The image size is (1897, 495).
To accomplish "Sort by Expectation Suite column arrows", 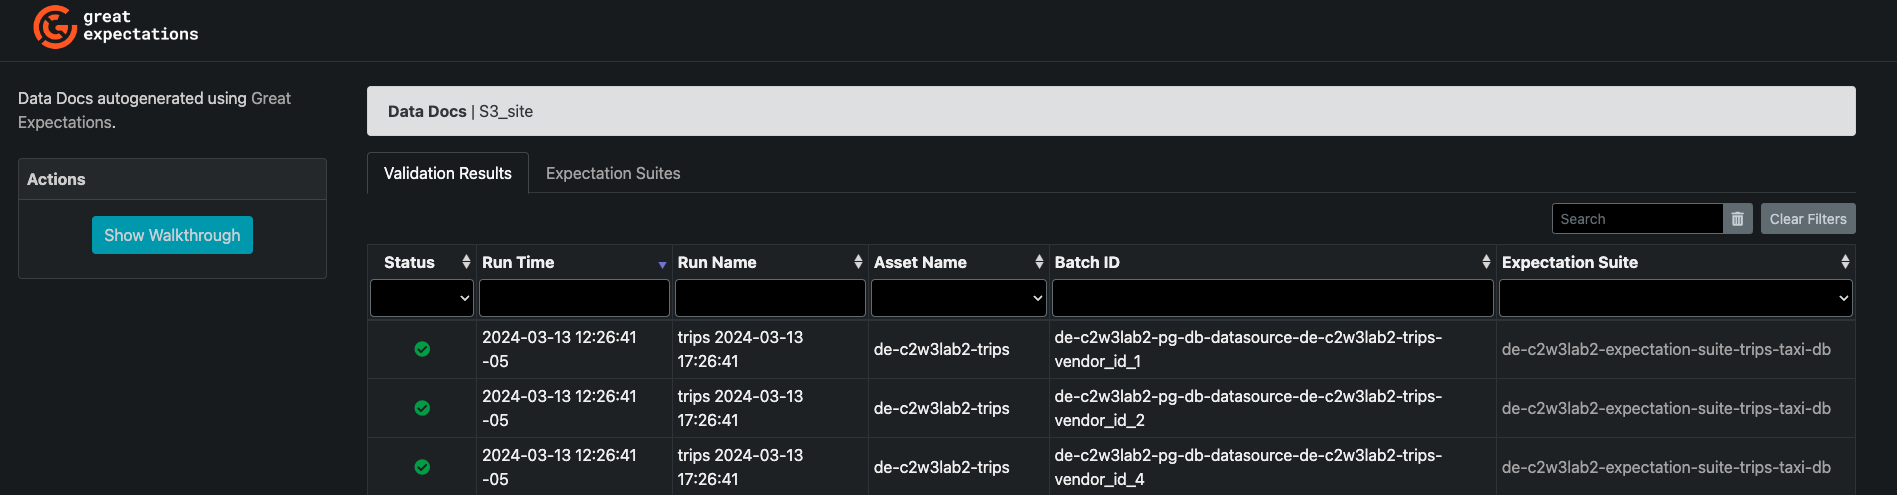I will point(1845,262).
